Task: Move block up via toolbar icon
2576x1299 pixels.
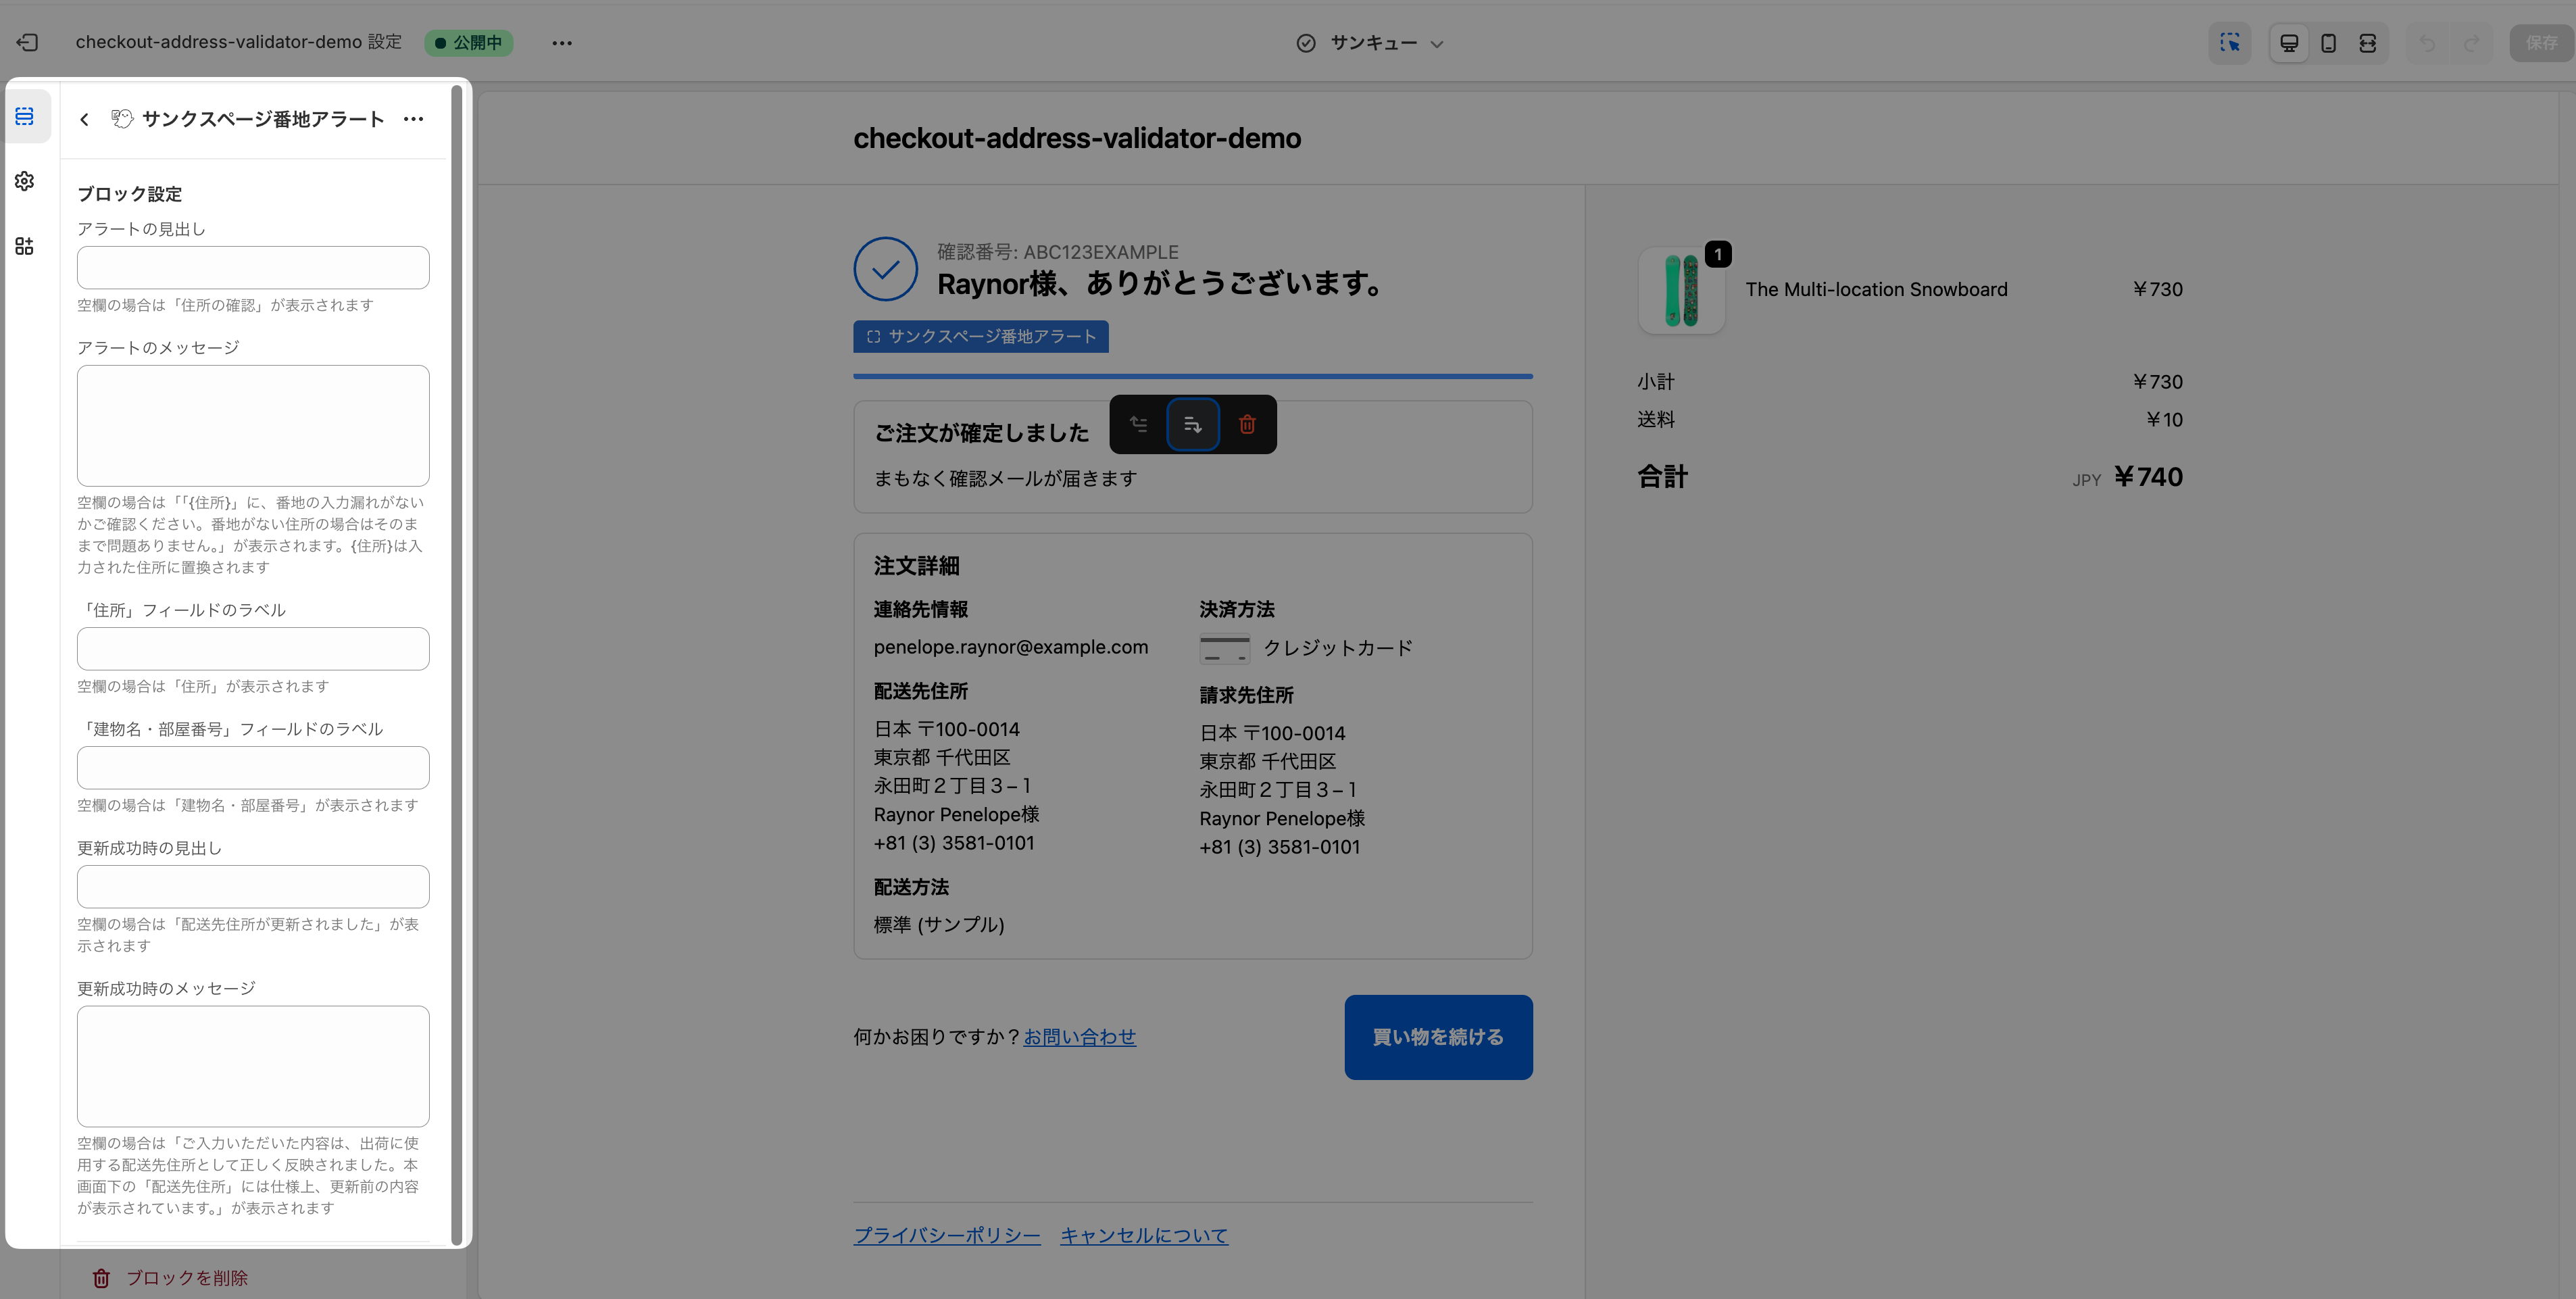Action: coord(1138,424)
